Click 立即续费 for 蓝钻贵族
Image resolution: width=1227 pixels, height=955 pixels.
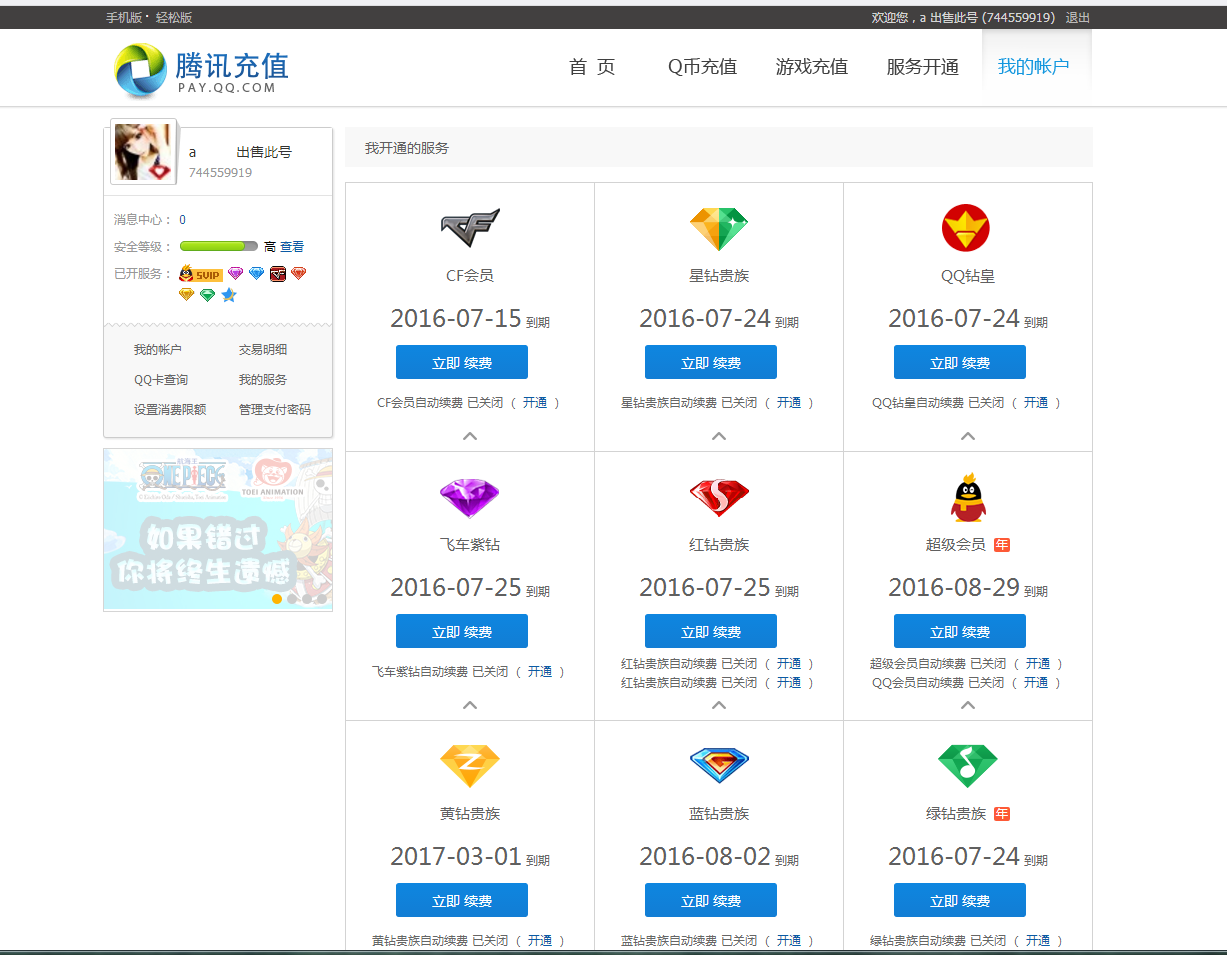point(711,900)
